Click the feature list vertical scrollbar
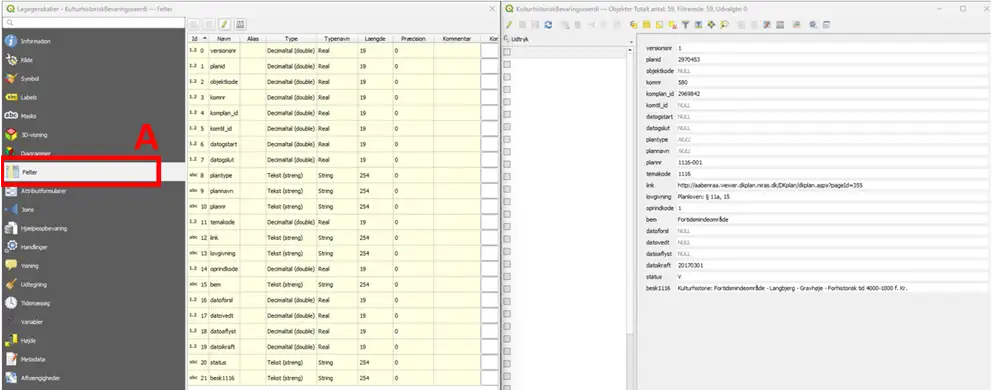The height and width of the screenshot is (390, 992). click(x=630, y=218)
